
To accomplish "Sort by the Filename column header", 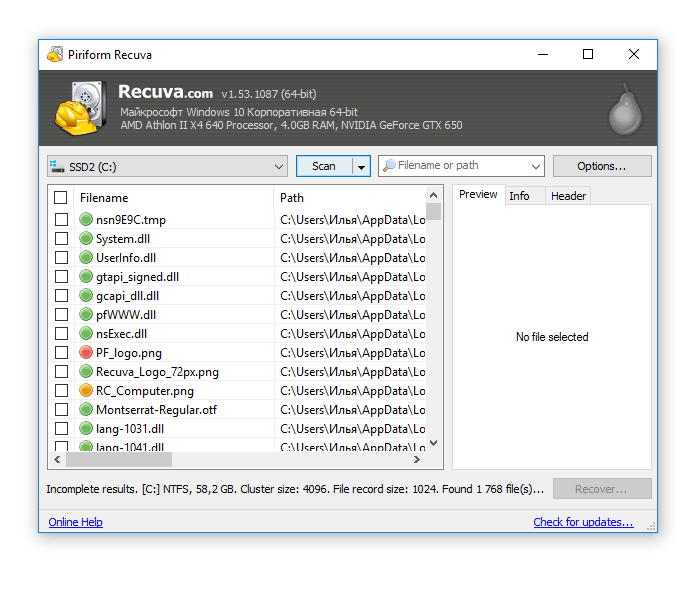I will [174, 198].
